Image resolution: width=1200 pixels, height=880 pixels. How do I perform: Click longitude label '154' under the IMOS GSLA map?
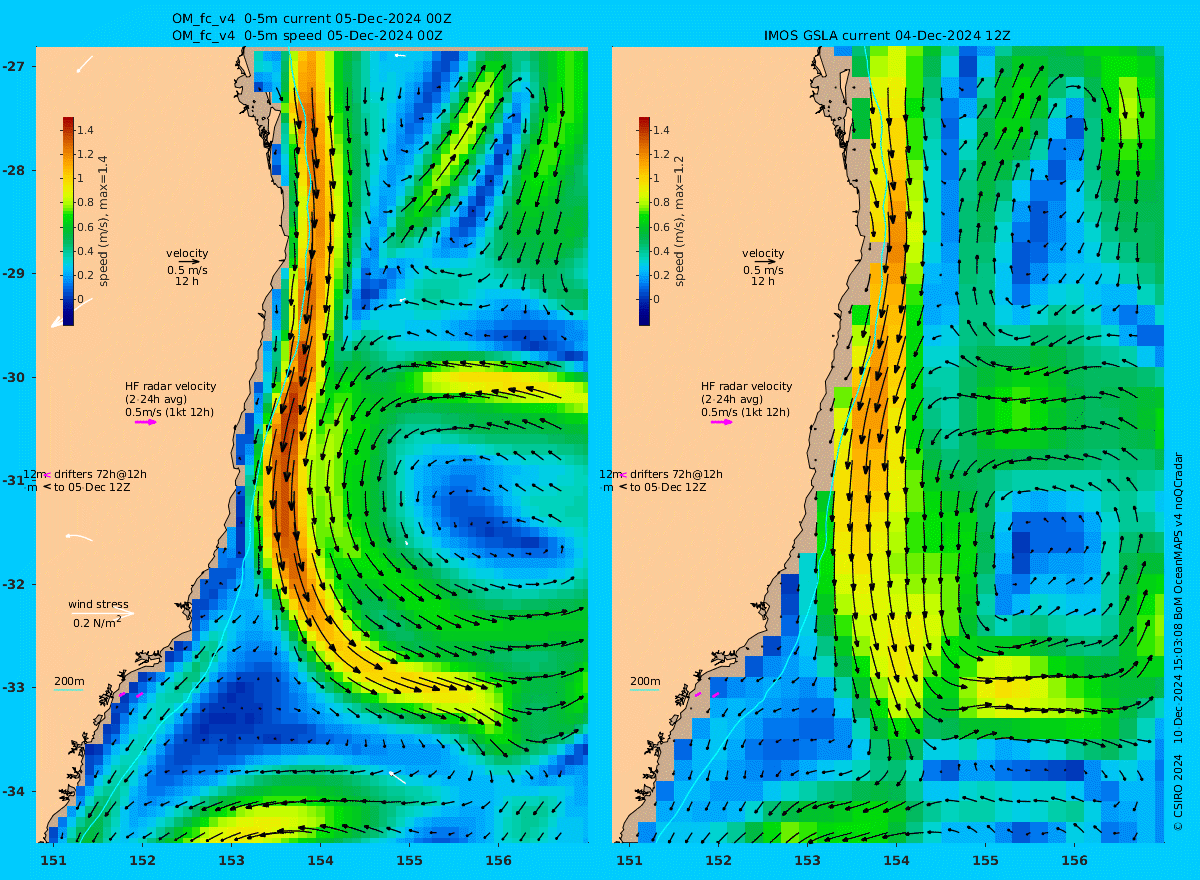[x=896, y=860]
